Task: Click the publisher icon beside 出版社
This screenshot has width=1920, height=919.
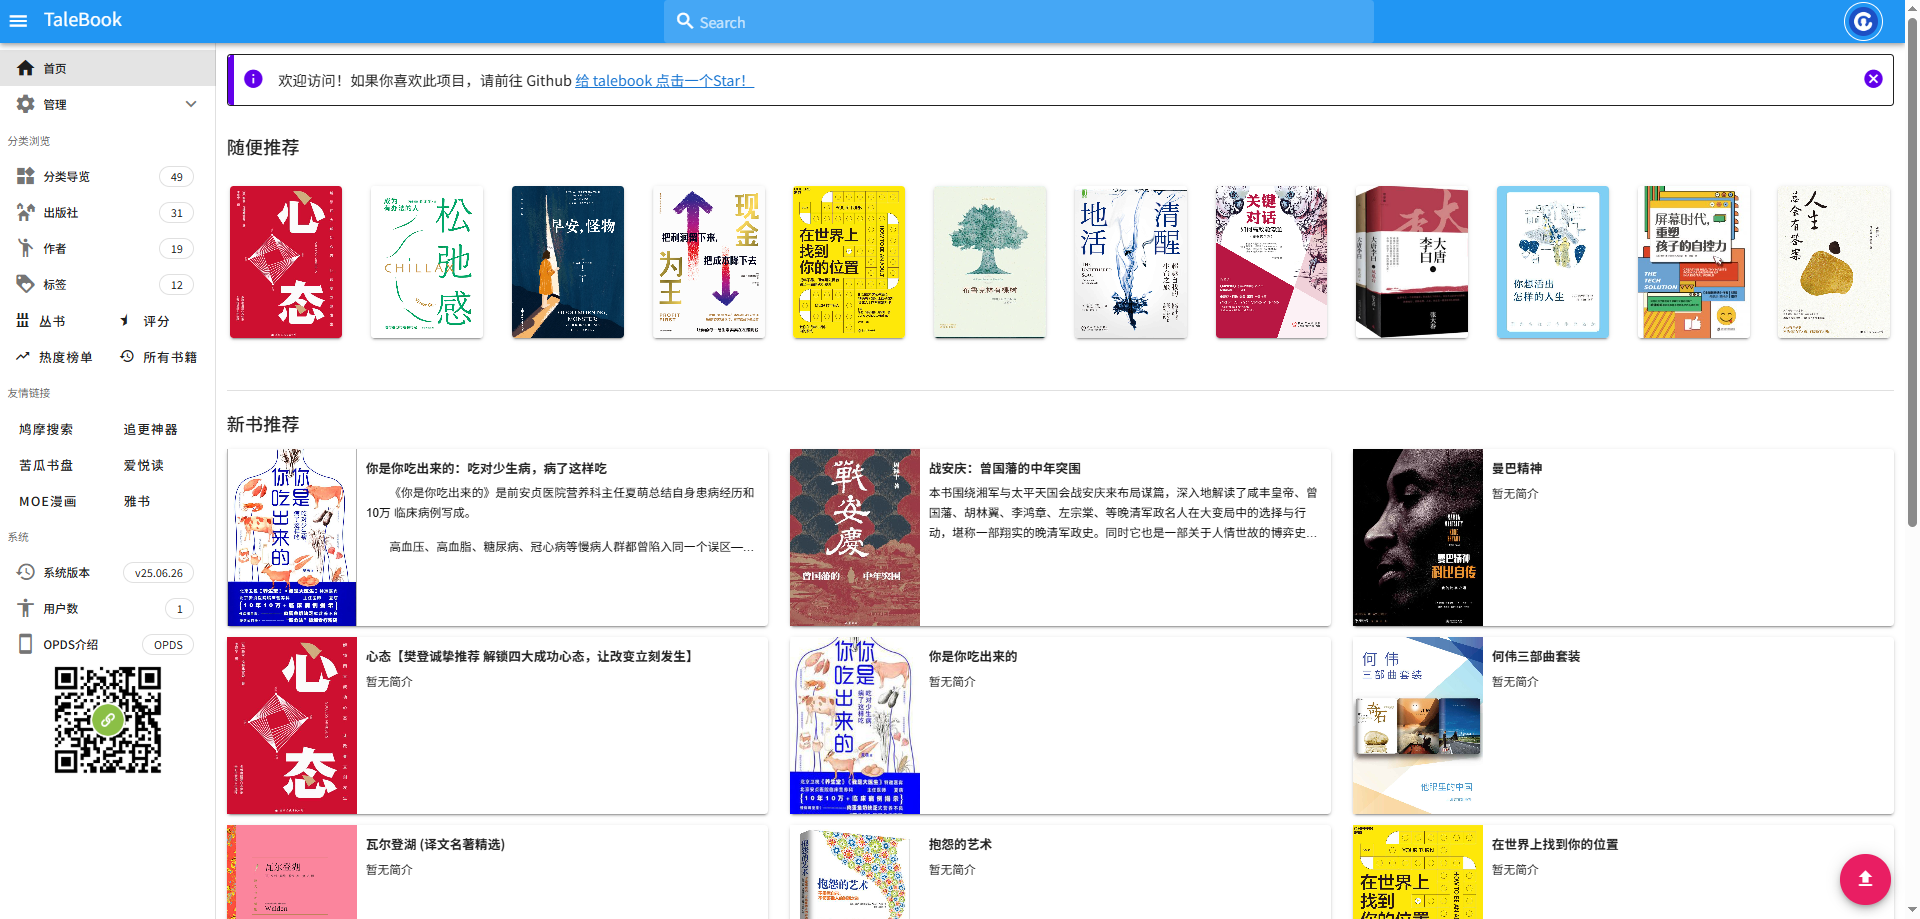Action: click(25, 212)
